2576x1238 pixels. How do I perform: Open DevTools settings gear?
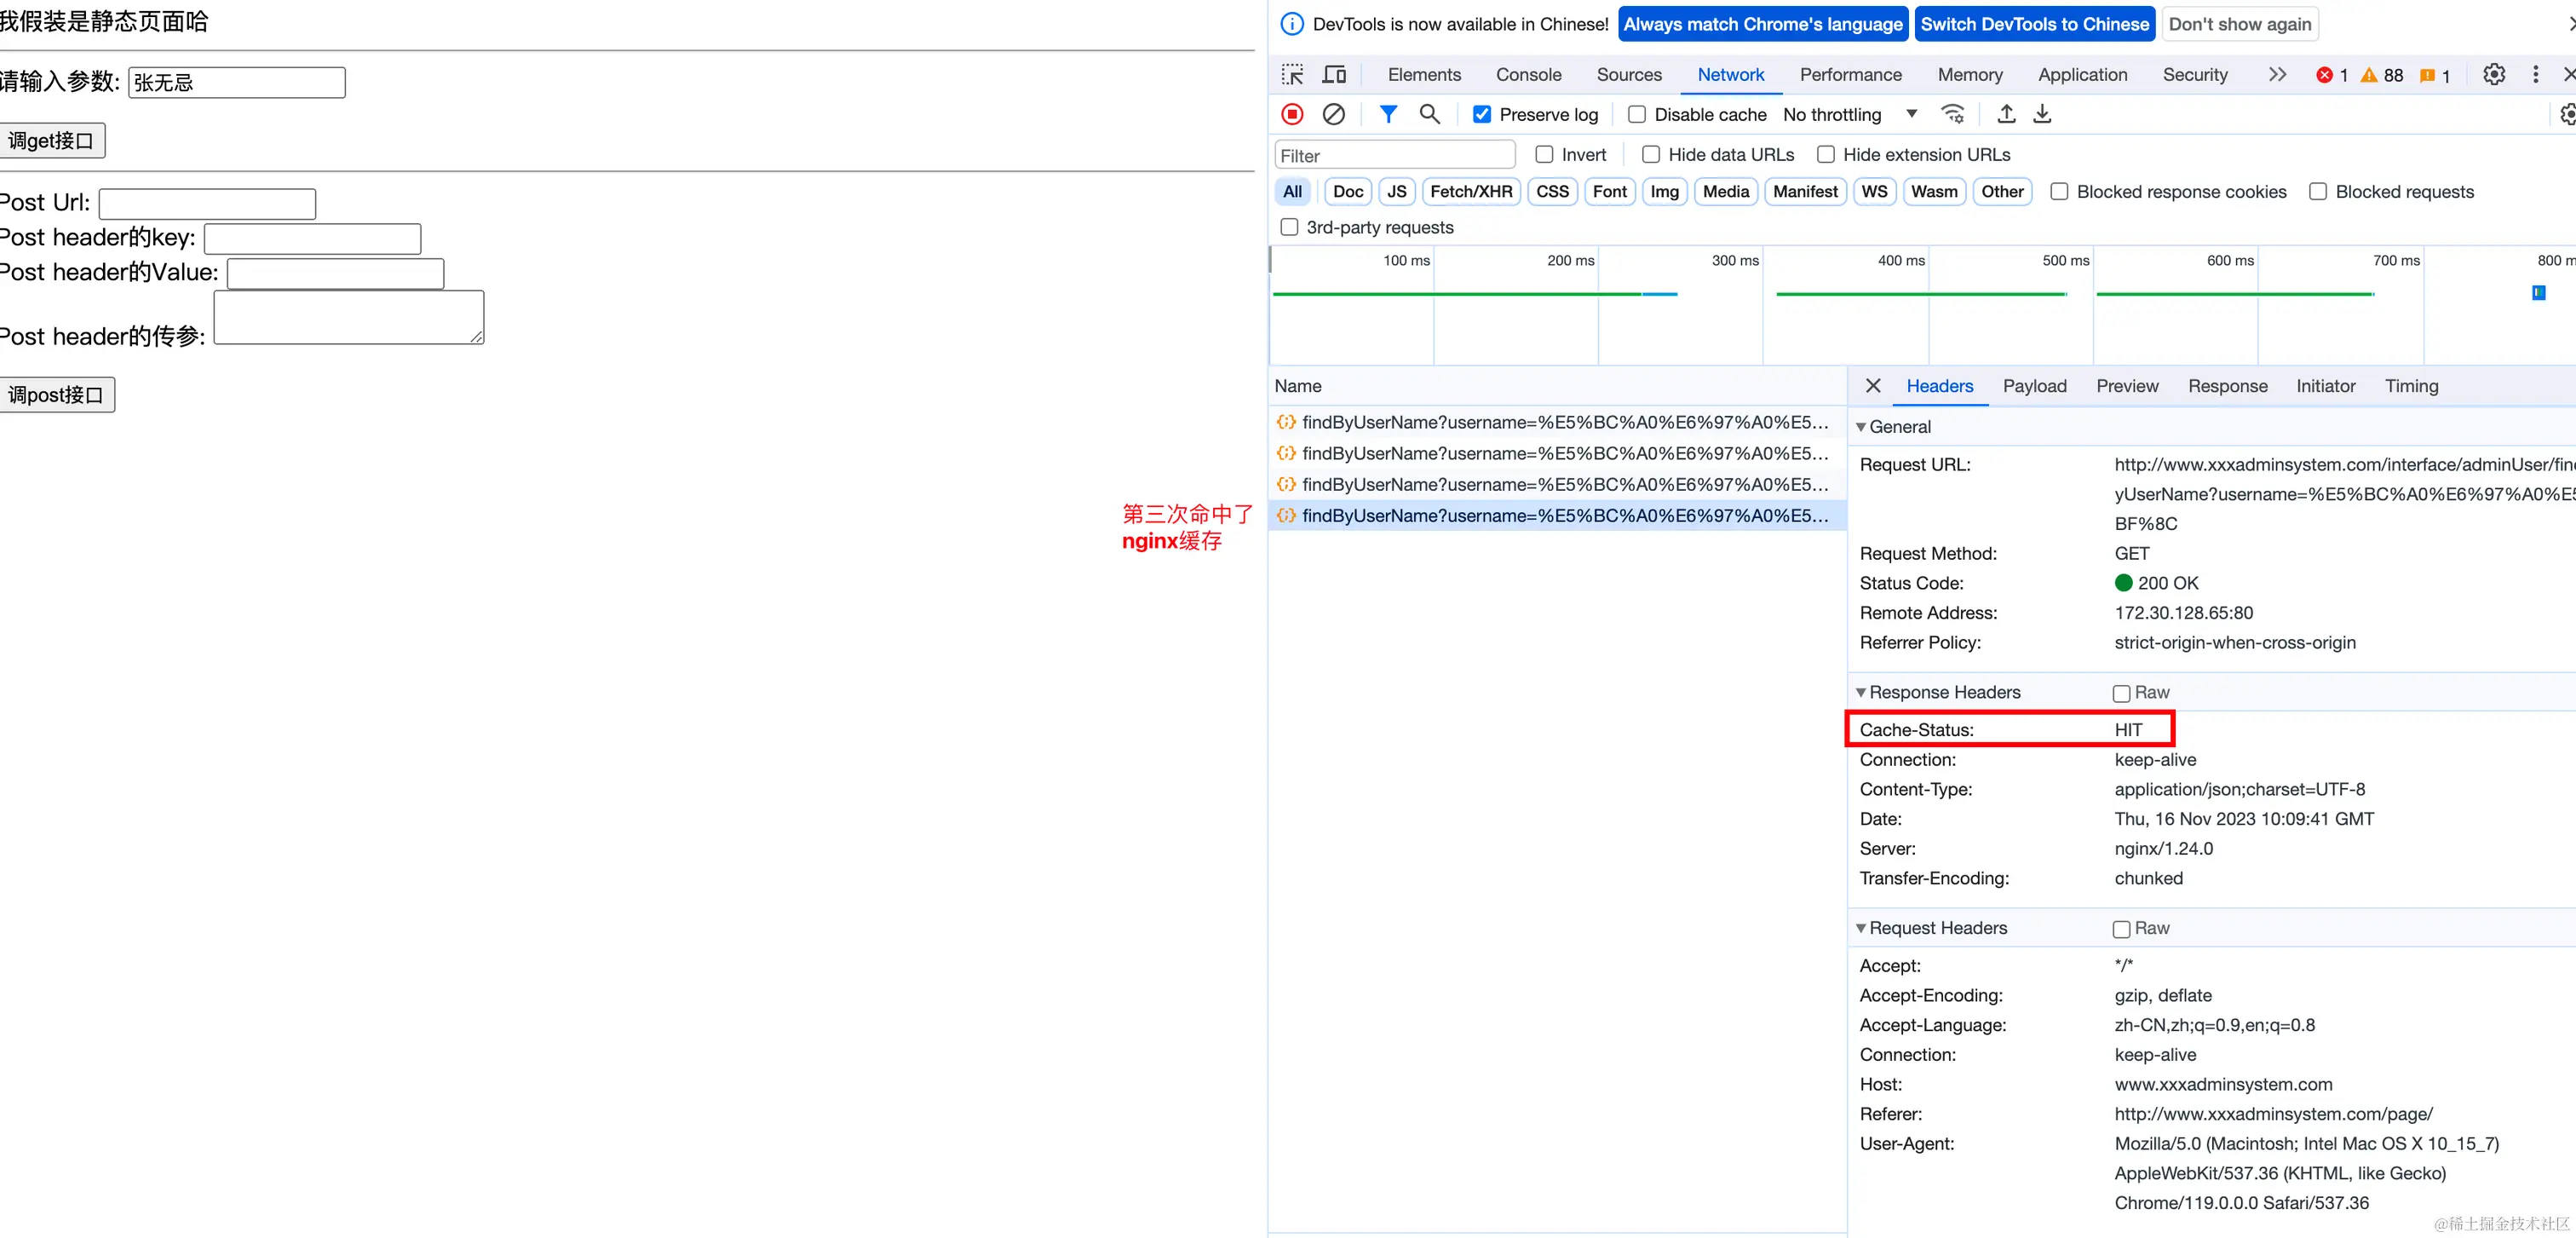[2493, 75]
